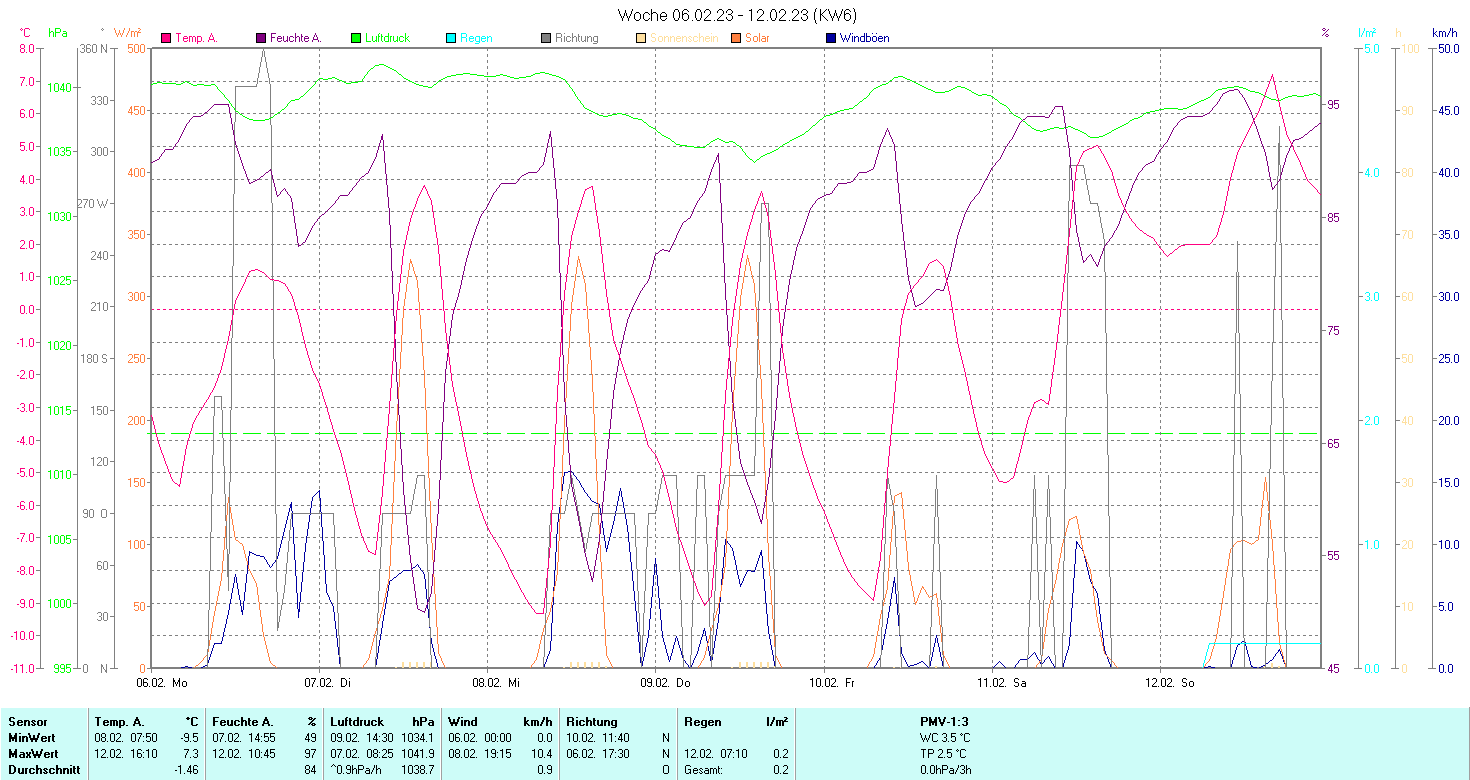
Task: Click the MinWert row label
Action: pyautogui.click(x=30, y=737)
